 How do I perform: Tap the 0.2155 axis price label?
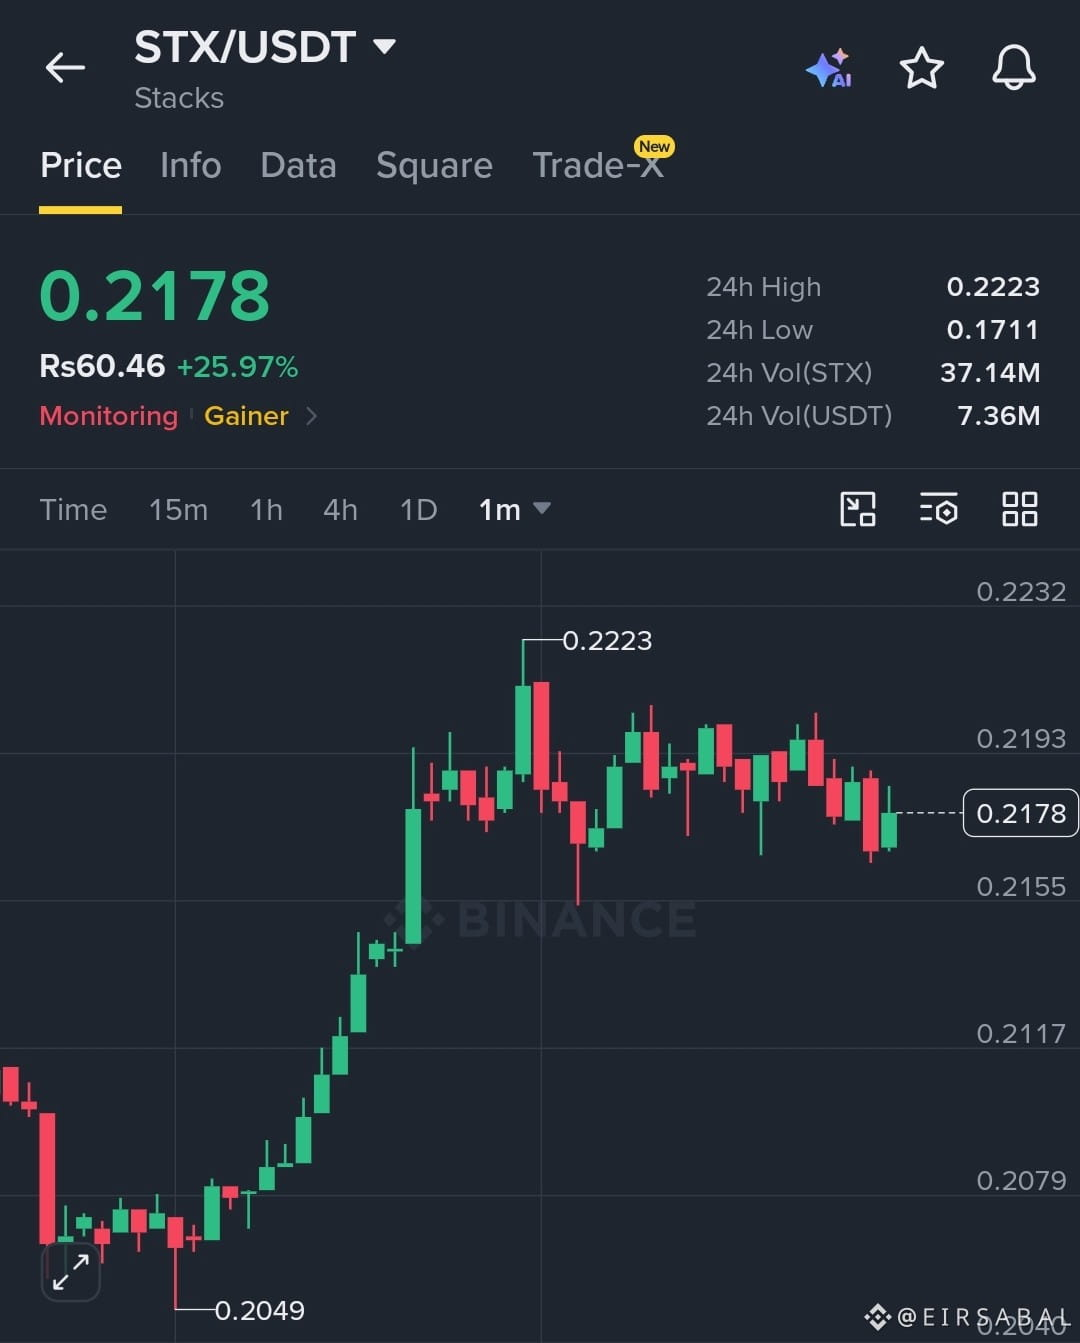[1021, 887]
